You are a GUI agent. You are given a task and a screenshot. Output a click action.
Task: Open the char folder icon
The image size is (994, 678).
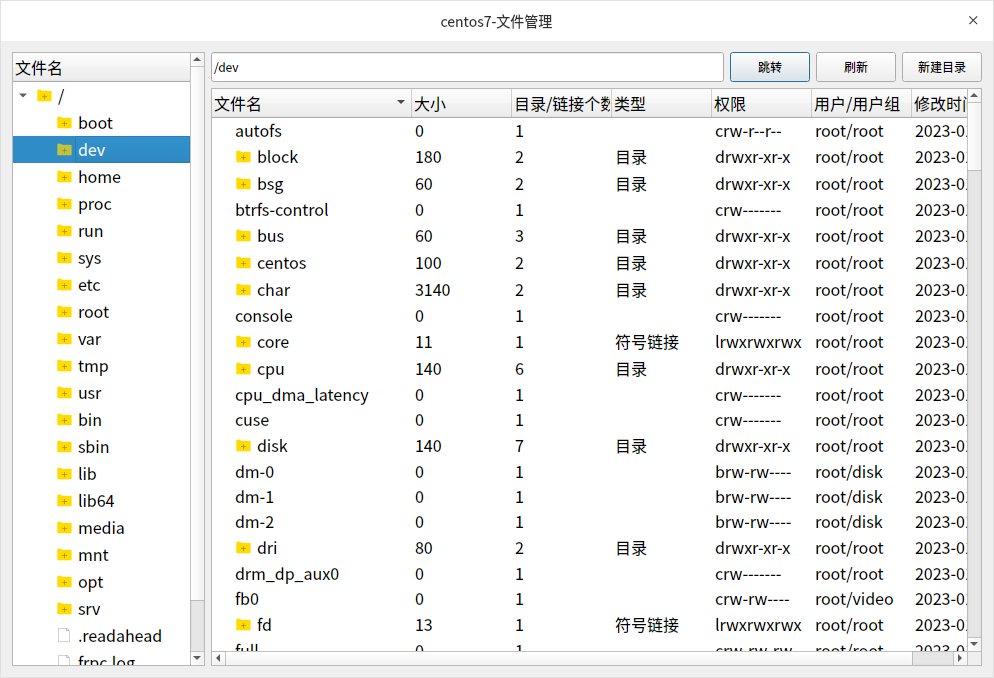pyautogui.click(x=244, y=290)
